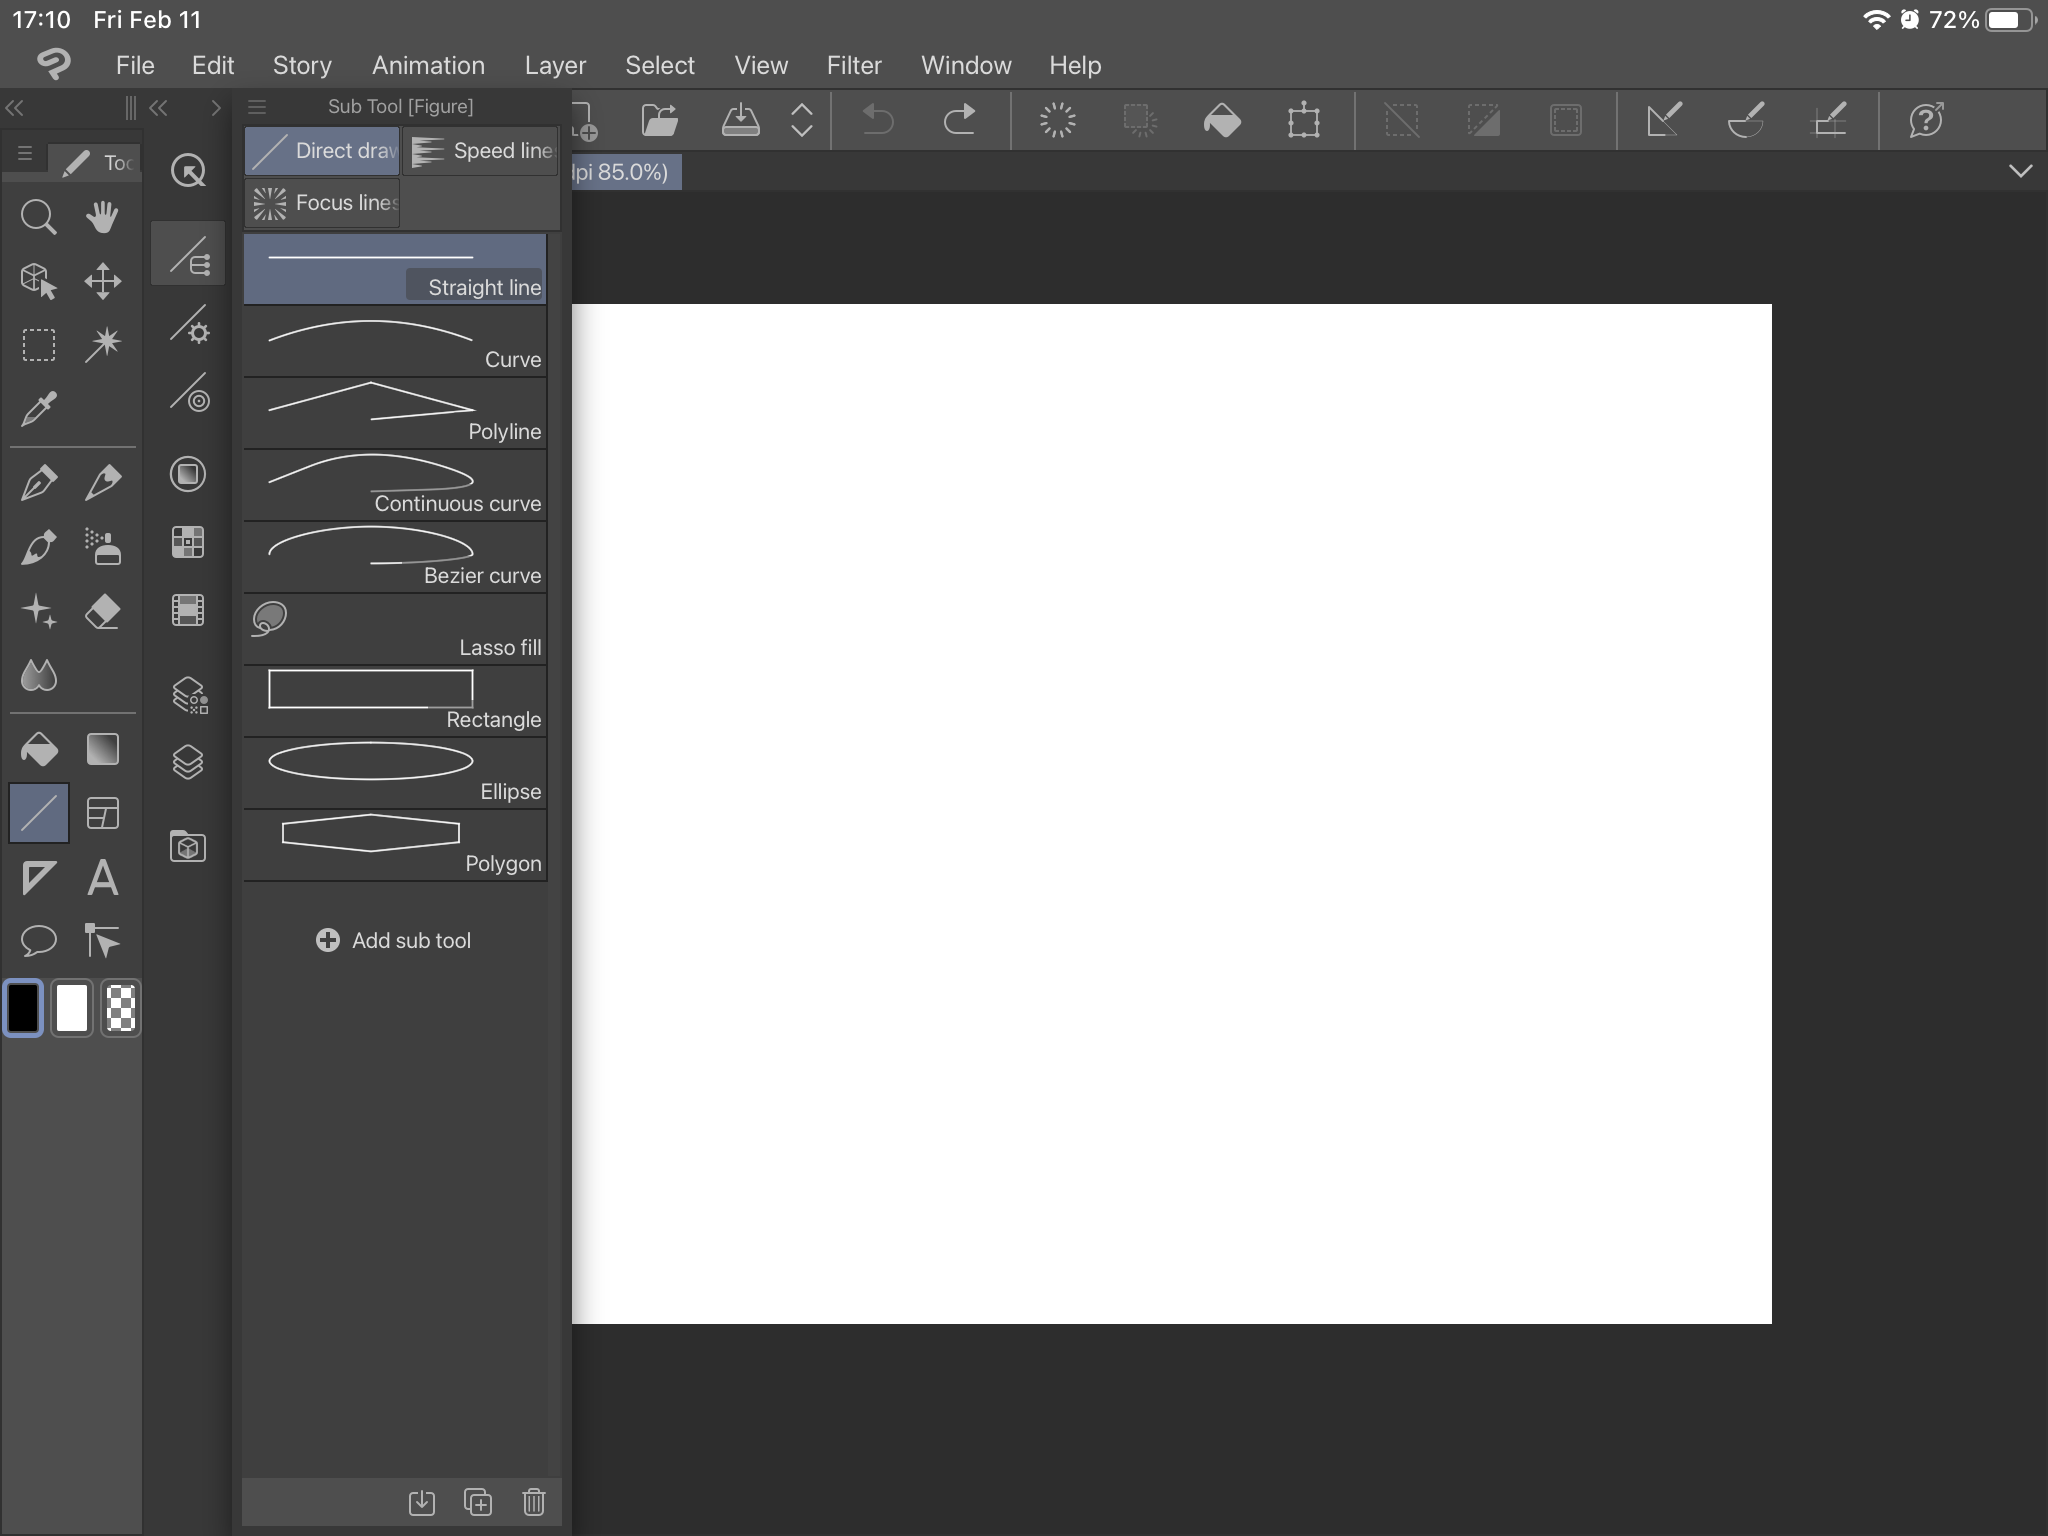Click the Open folder icon
The image size is (2048, 1536).
(659, 120)
